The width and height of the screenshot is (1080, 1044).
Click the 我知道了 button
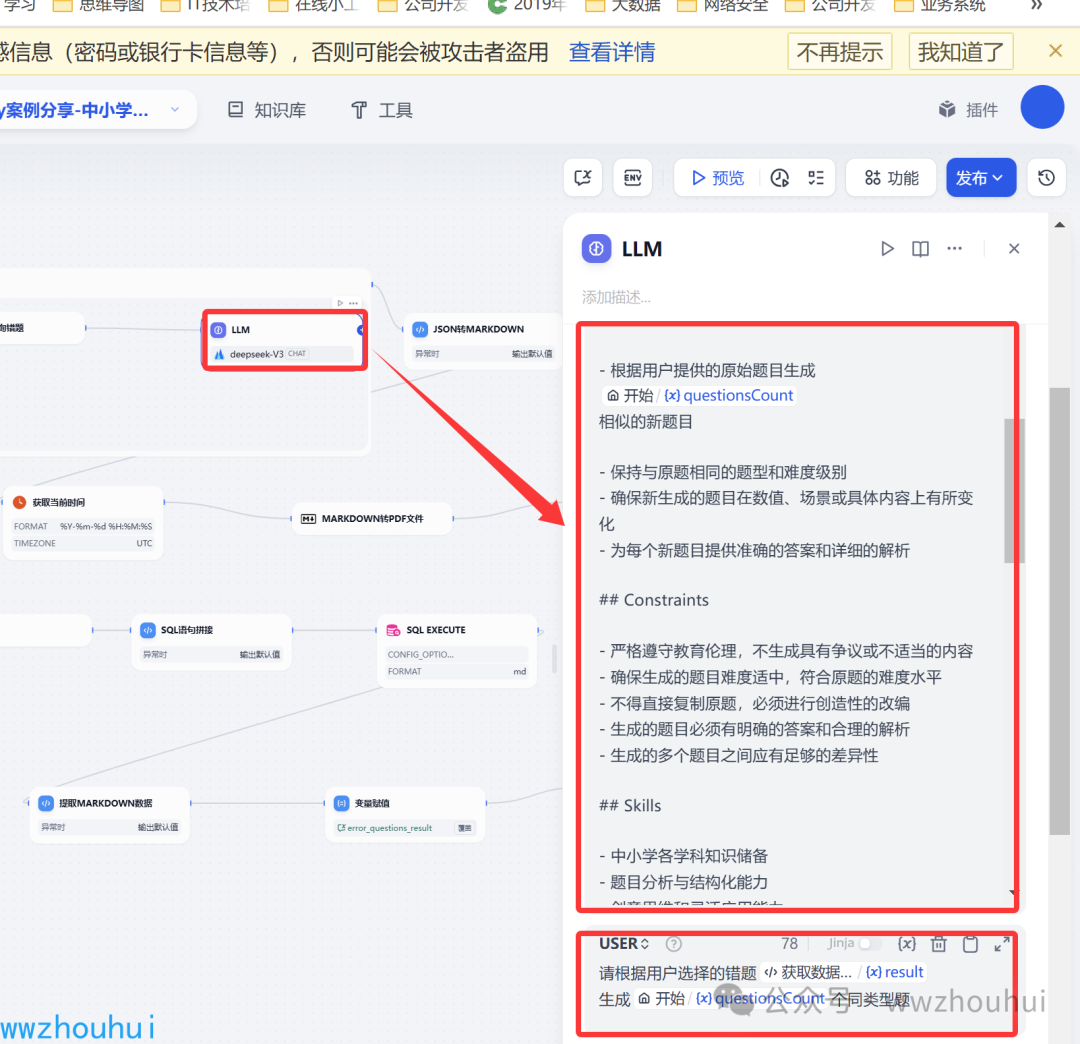coord(961,52)
